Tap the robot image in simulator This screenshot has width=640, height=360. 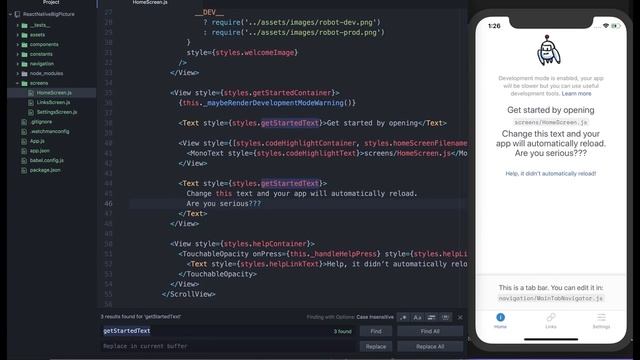click(x=548, y=51)
